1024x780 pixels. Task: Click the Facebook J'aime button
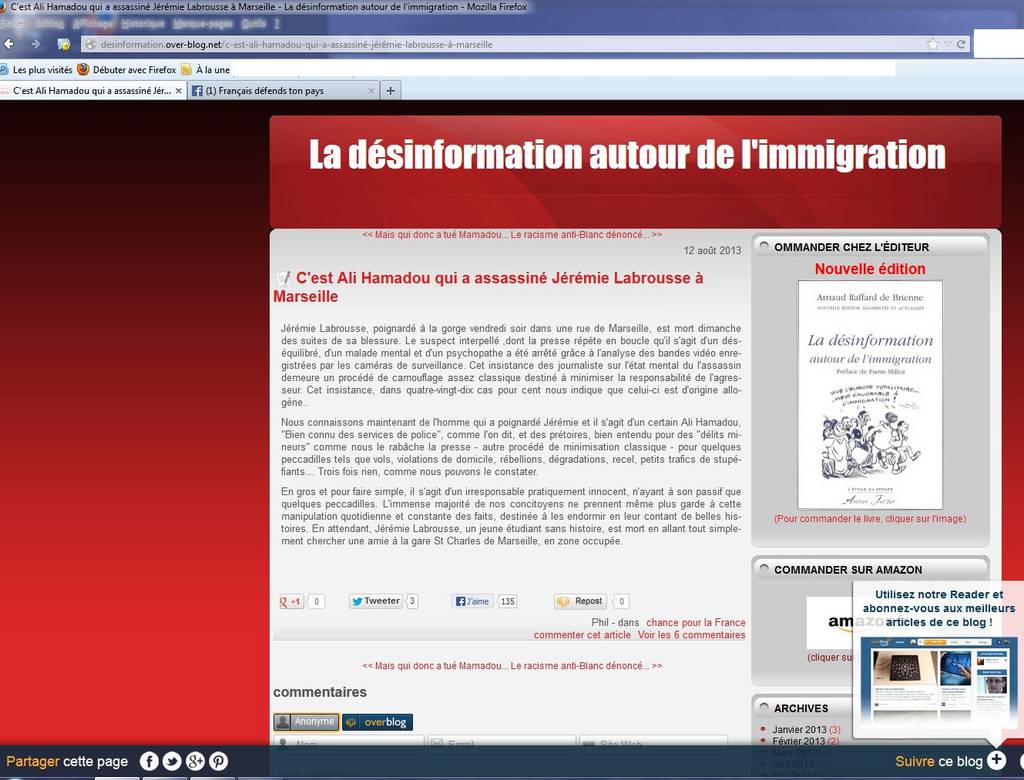[x=473, y=601]
